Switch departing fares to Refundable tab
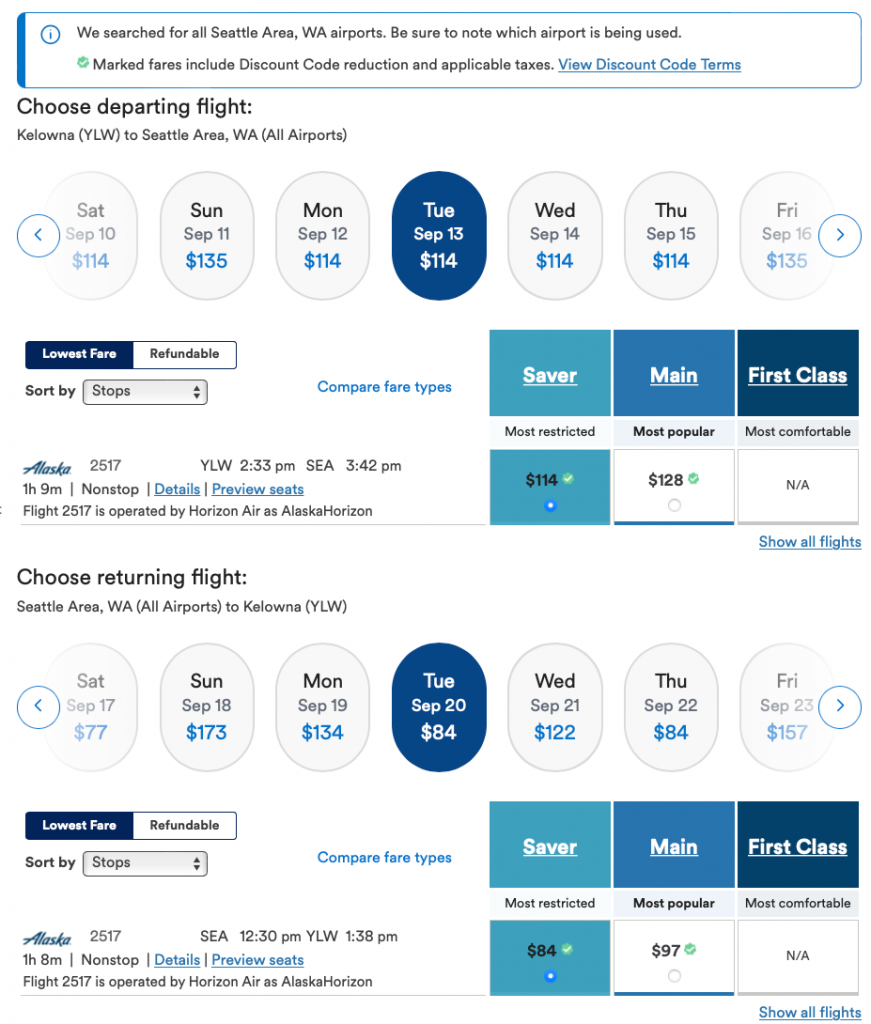The width and height of the screenshot is (871, 1024). click(x=184, y=354)
